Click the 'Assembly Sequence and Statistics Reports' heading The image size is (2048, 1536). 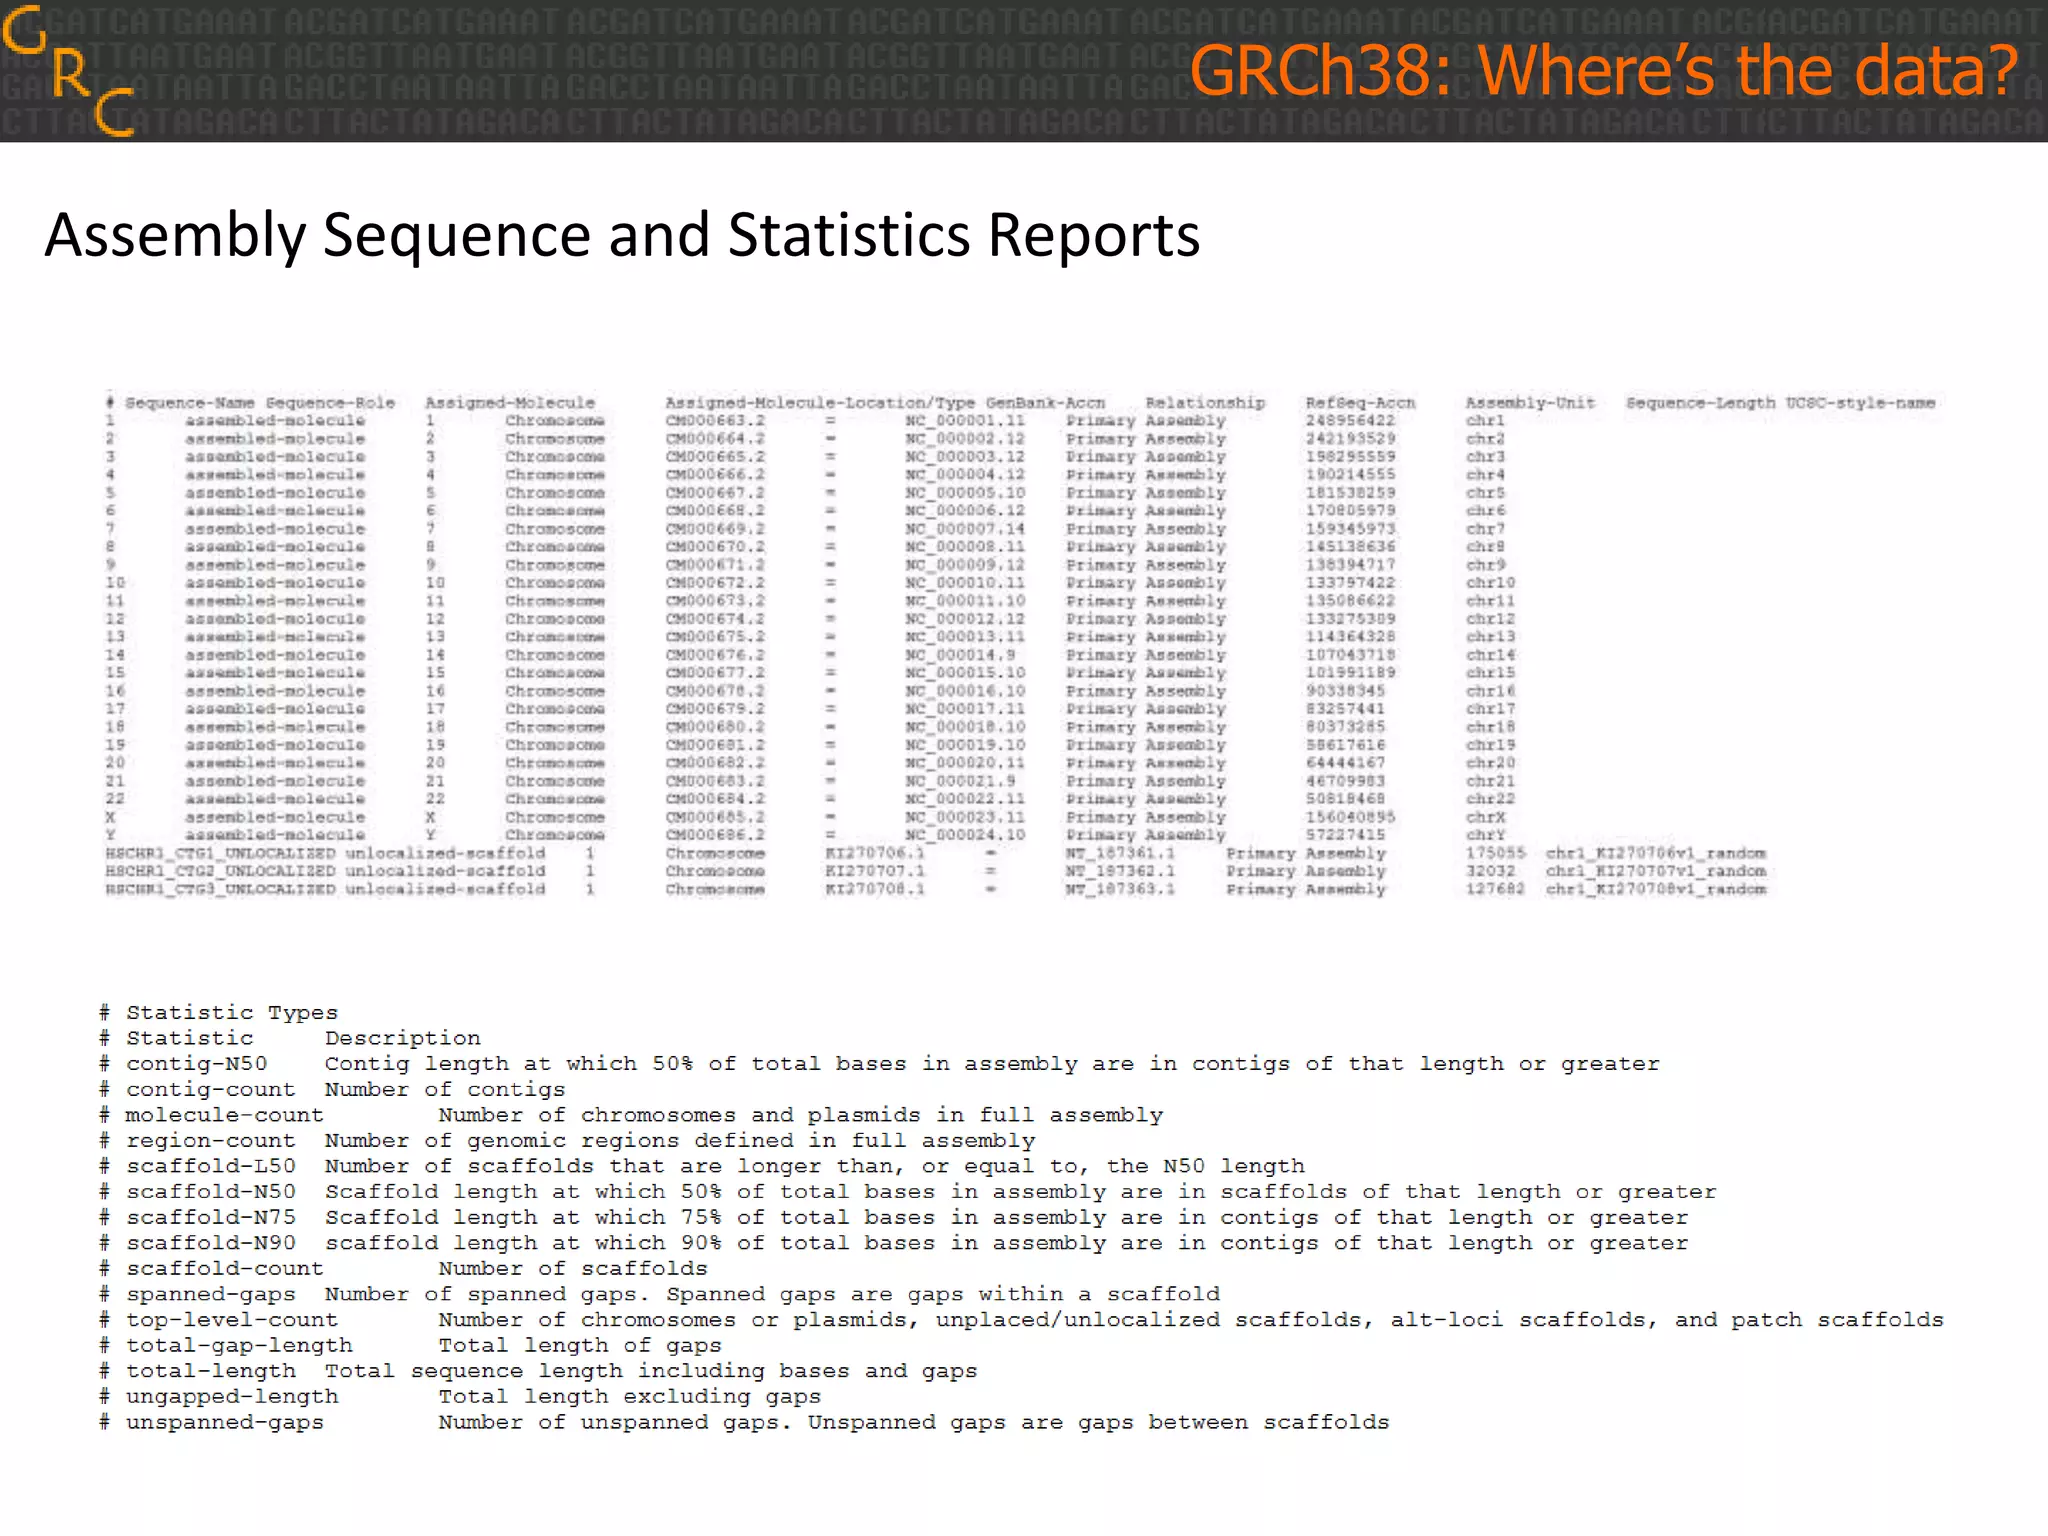pyautogui.click(x=622, y=235)
